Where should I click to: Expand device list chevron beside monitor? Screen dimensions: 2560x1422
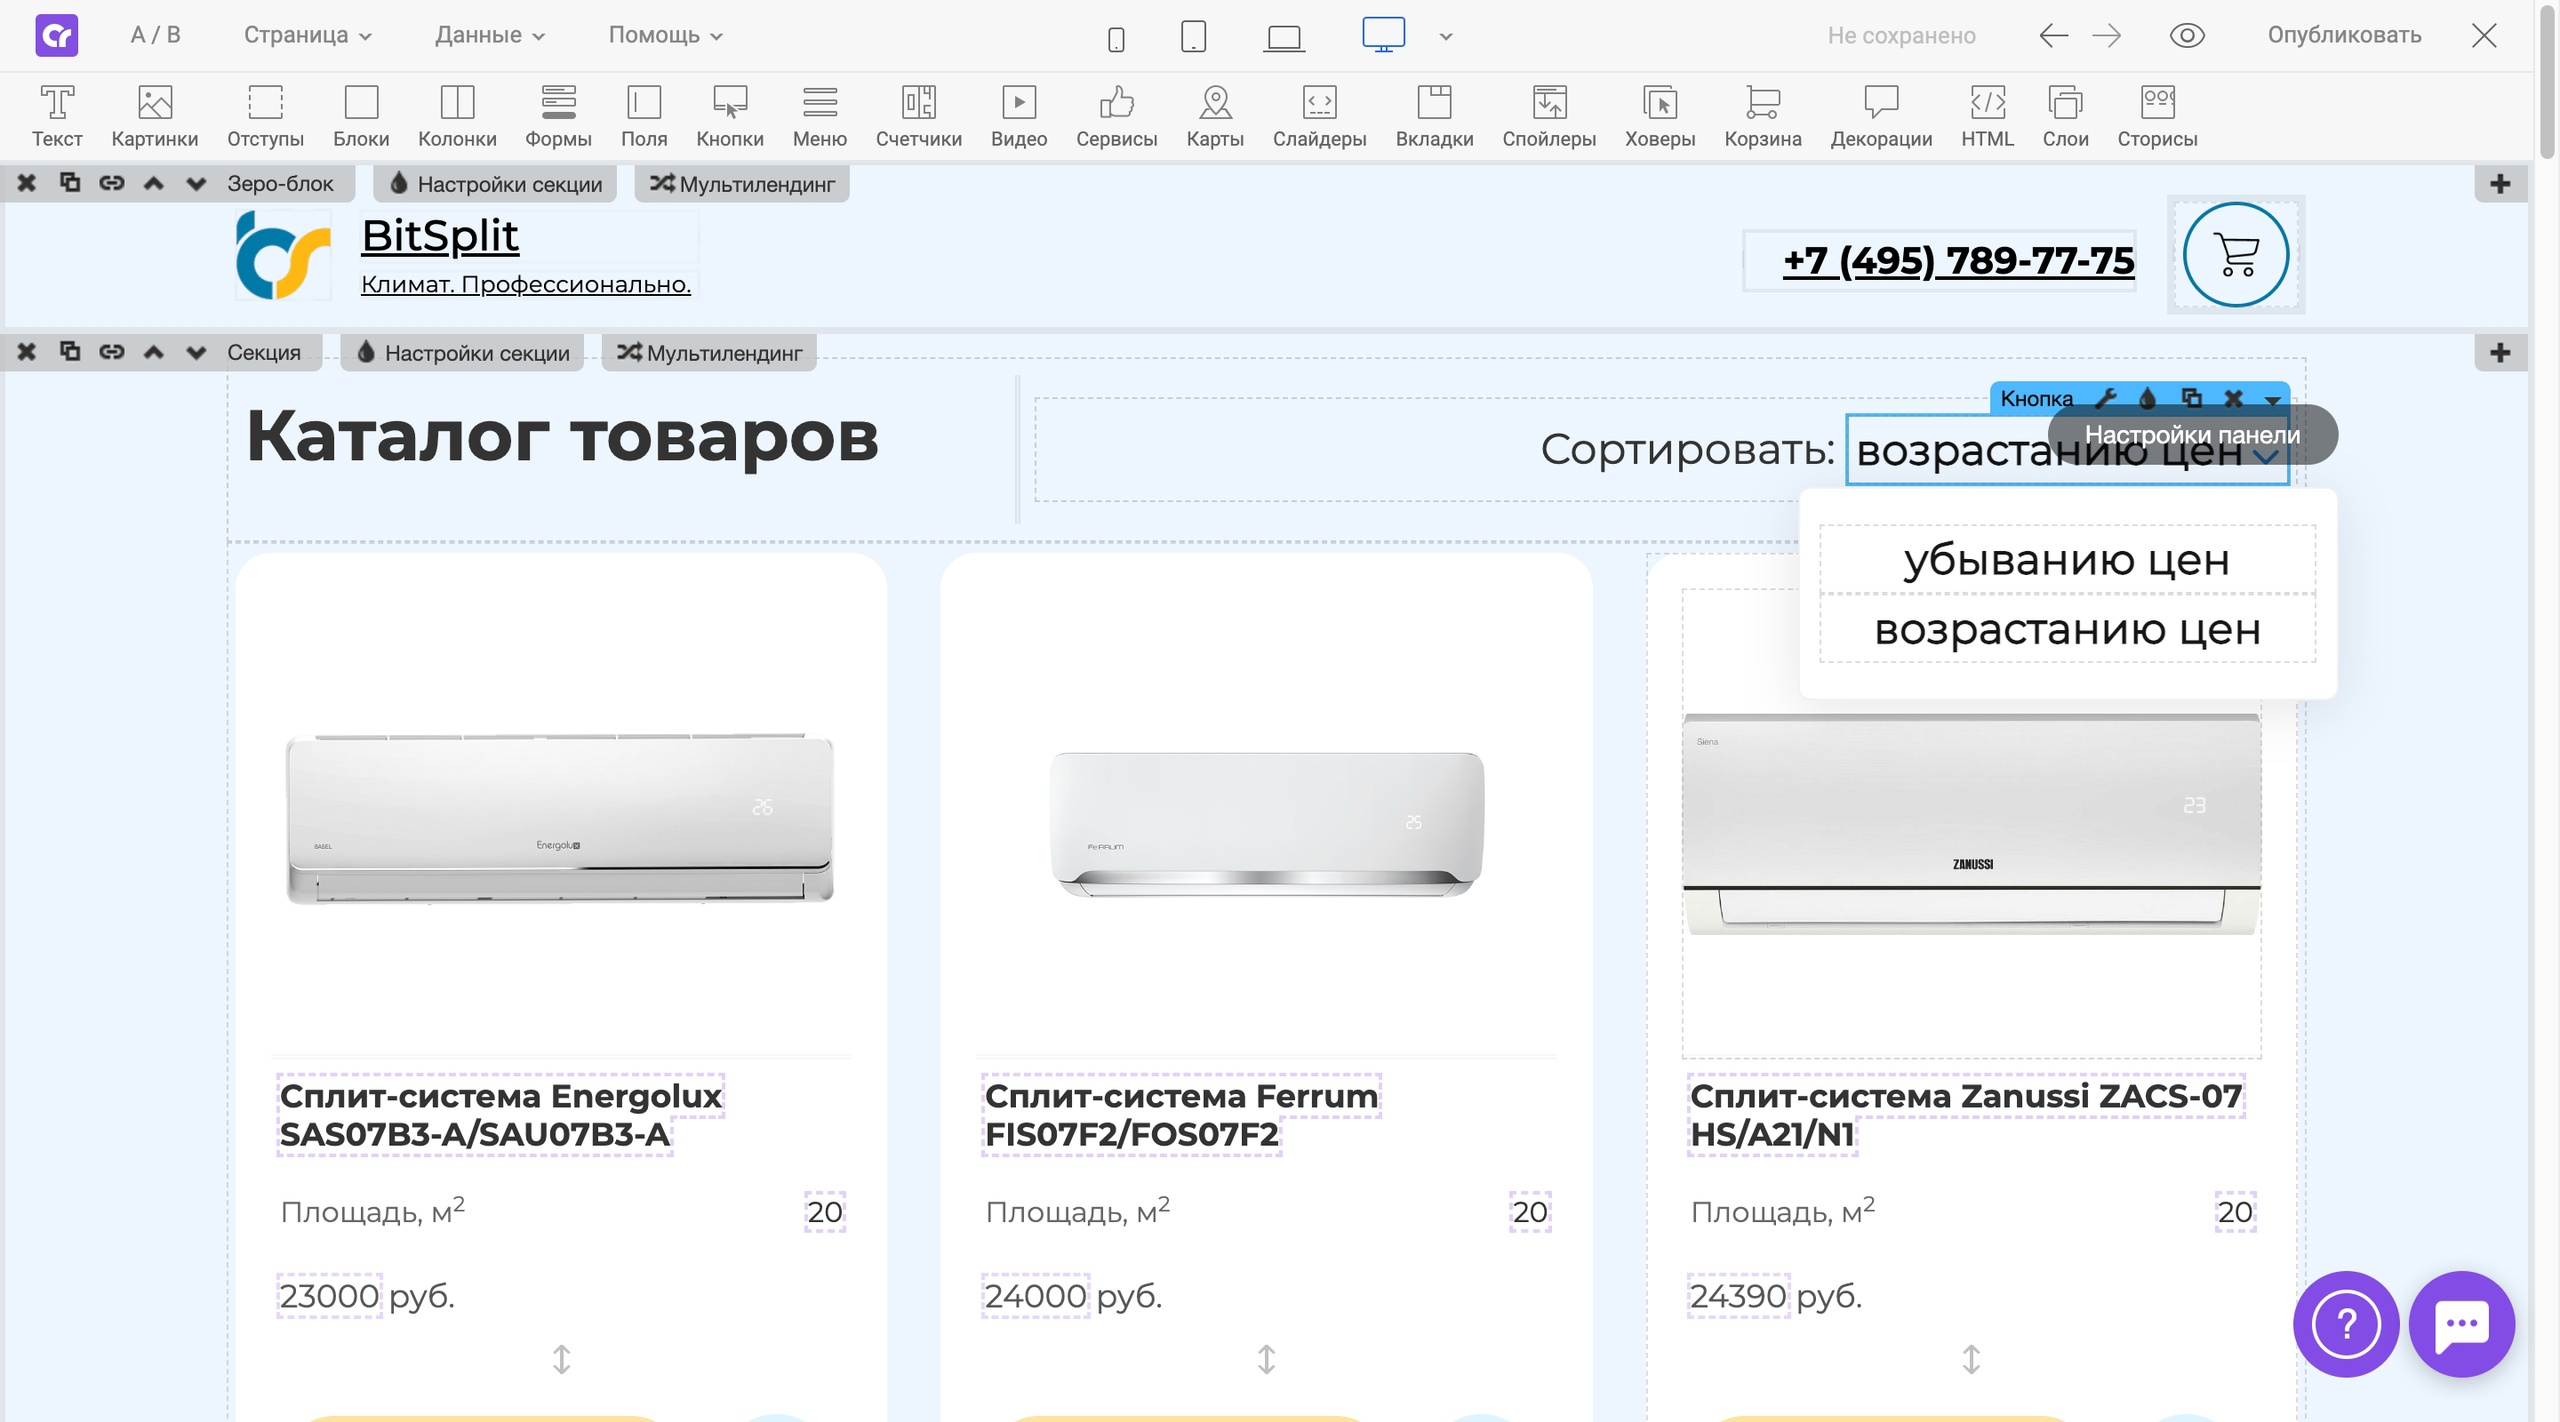[x=1446, y=37]
